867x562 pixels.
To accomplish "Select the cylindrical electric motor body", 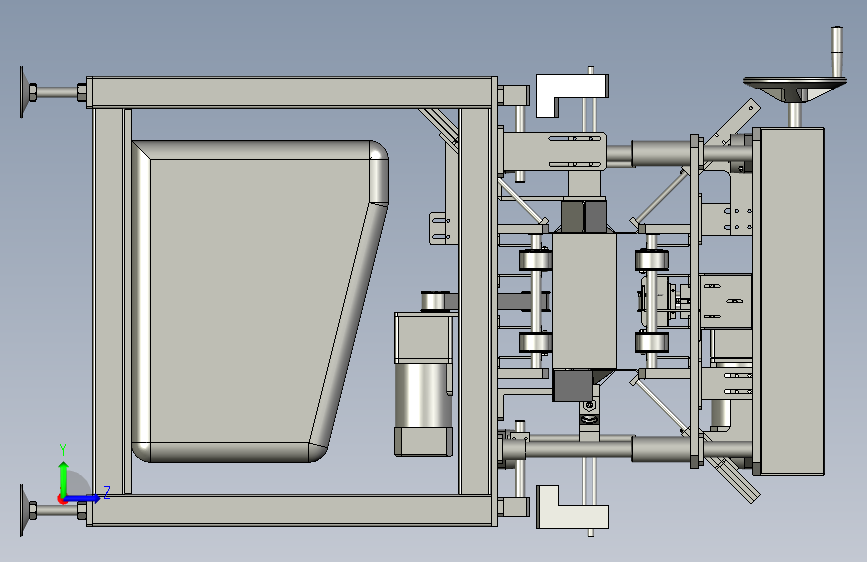I will (x=423, y=394).
